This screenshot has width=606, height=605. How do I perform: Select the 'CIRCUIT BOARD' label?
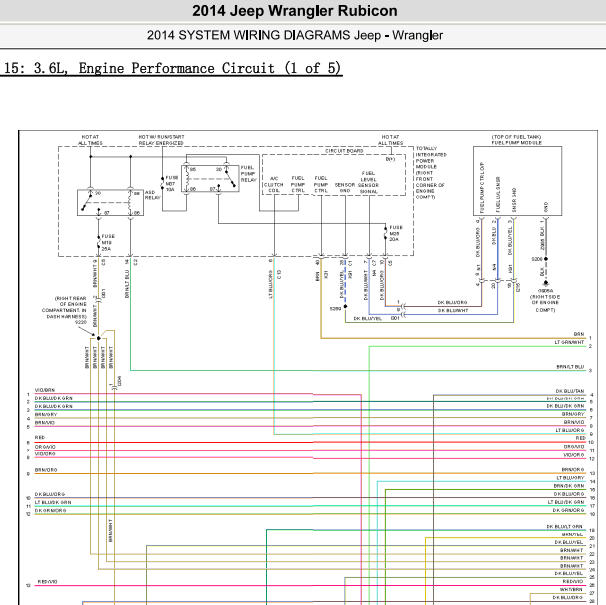point(344,151)
